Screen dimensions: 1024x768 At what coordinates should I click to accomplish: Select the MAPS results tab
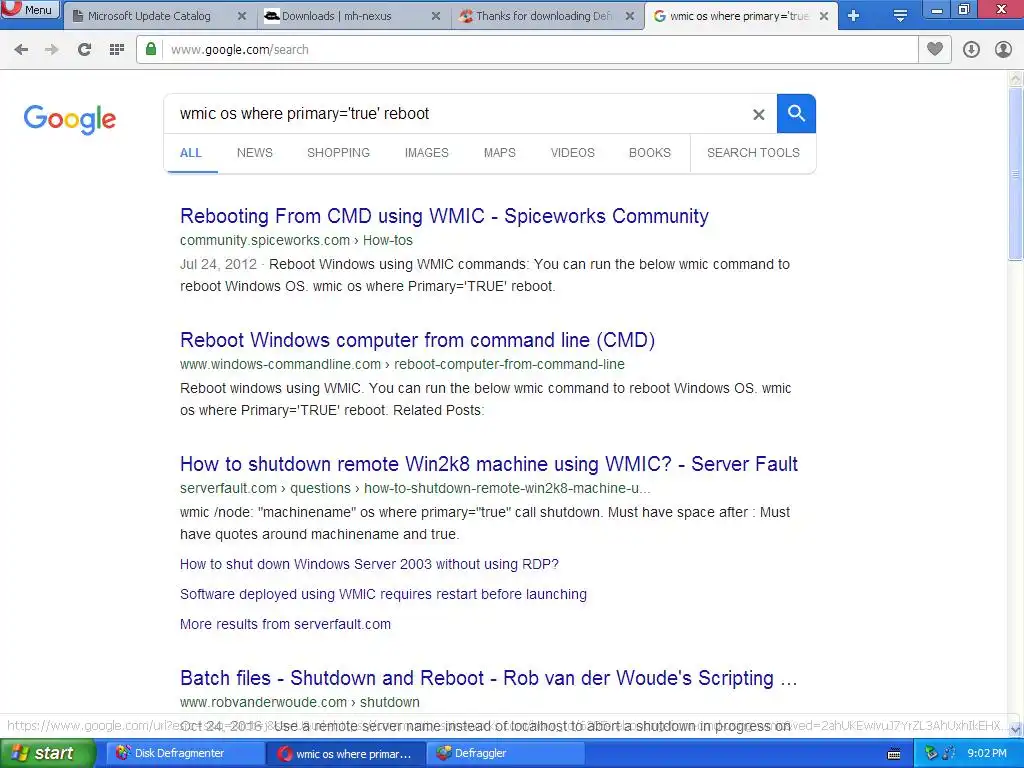(x=500, y=153)
